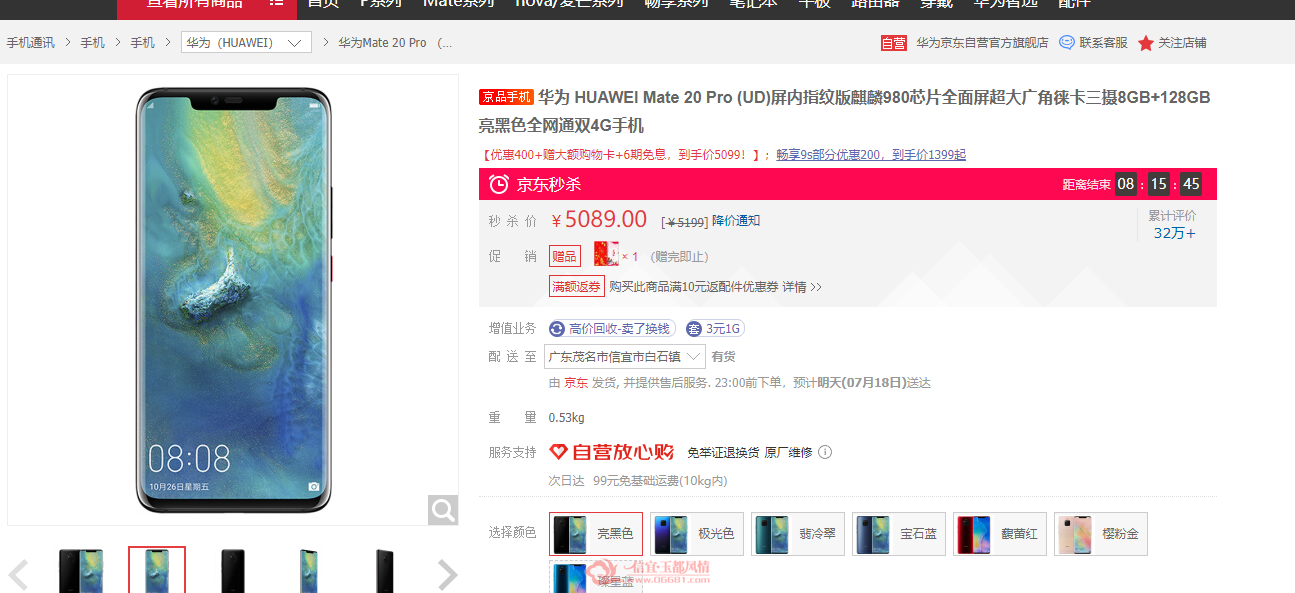Image resolution: width=1295 pixels, height=593 pixels.
Task: Click the 高价回收-卖了换钱 service link
Action: pos(620,328)
